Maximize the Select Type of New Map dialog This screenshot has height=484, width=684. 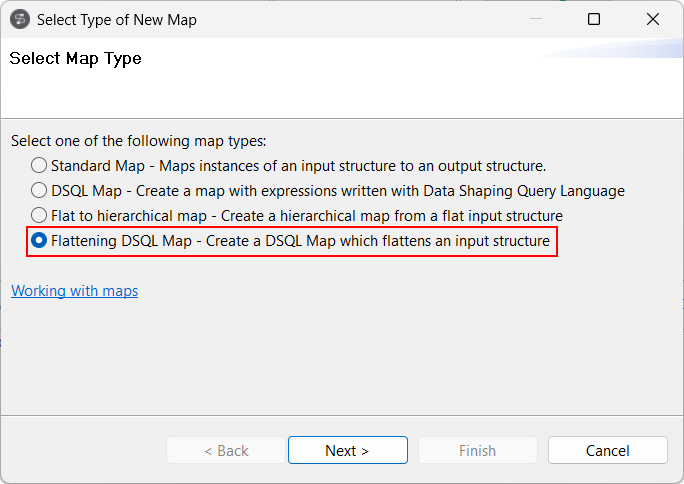(x=594, y=19)
